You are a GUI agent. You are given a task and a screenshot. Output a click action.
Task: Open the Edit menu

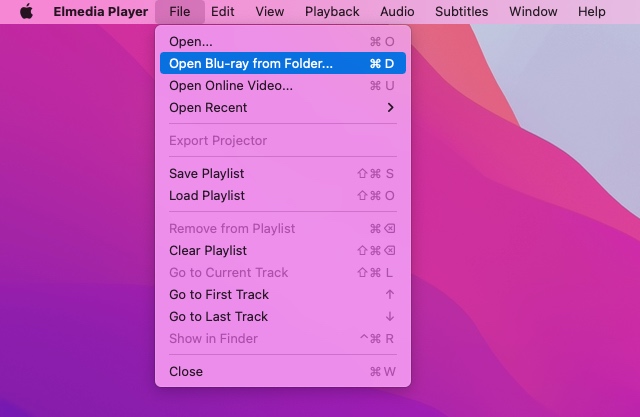[222, 12]
